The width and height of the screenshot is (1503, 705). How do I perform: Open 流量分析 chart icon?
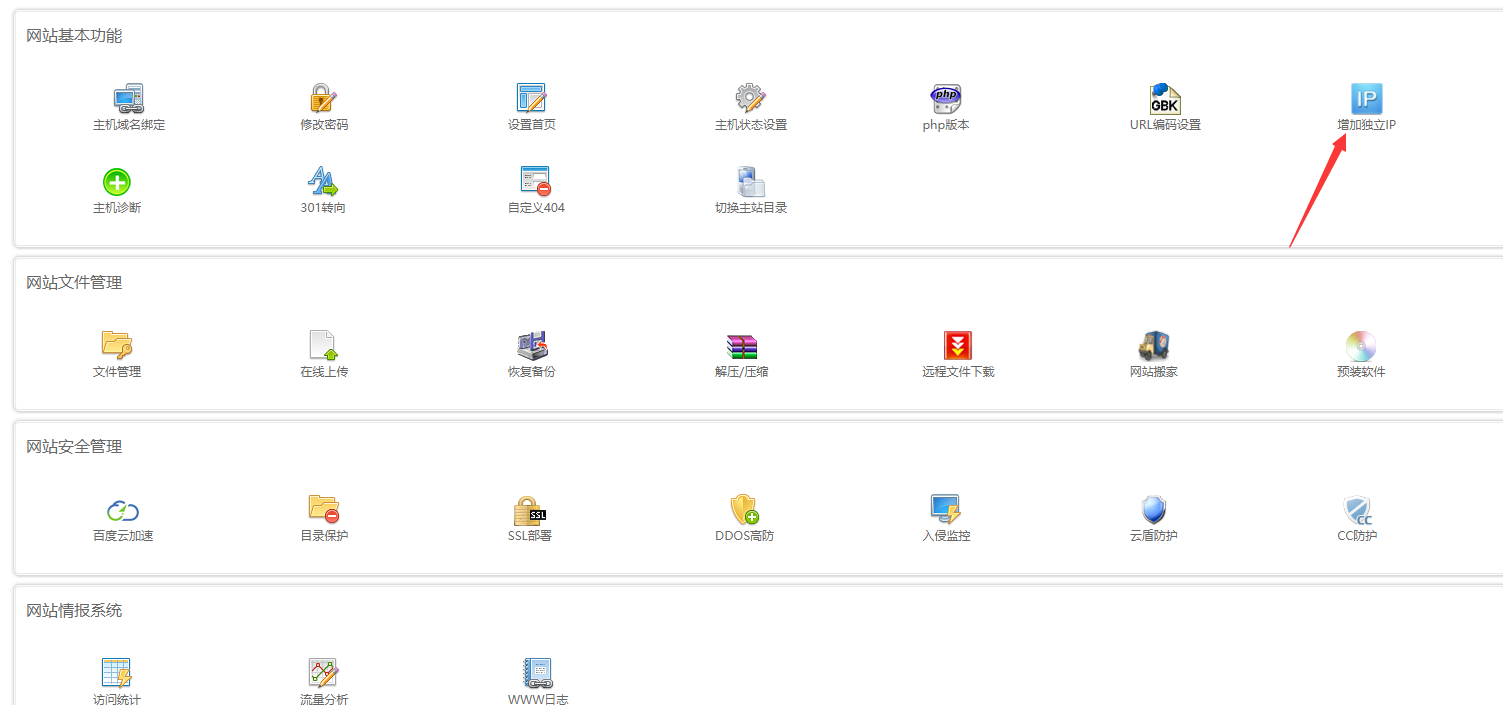click(x=324, y=673)
